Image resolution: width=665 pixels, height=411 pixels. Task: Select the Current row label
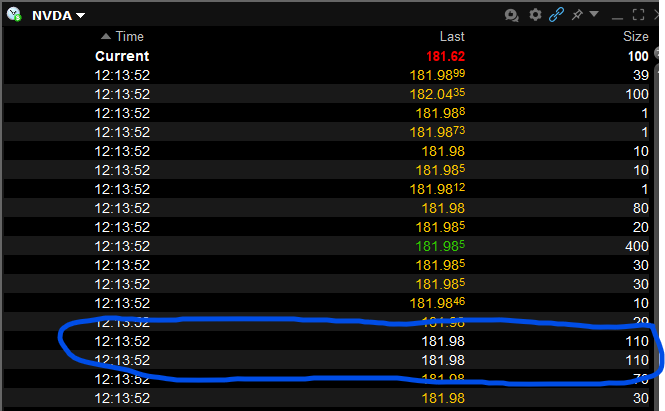(122, 56)
